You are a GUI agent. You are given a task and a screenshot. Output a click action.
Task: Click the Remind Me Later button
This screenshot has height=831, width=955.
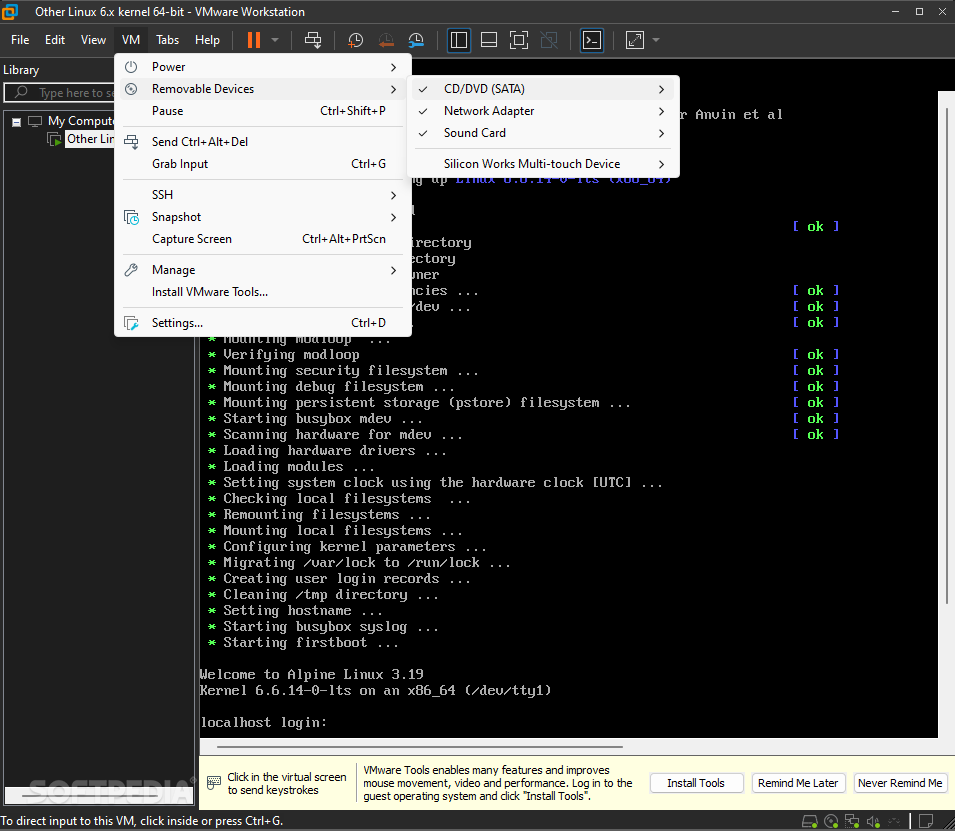pos(798,783)
